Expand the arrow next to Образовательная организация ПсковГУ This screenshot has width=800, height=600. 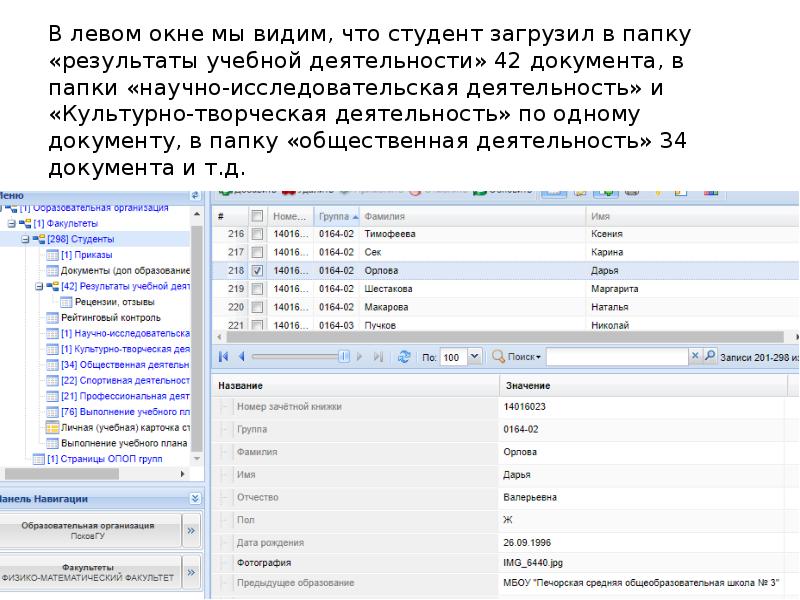pos(191,531)
